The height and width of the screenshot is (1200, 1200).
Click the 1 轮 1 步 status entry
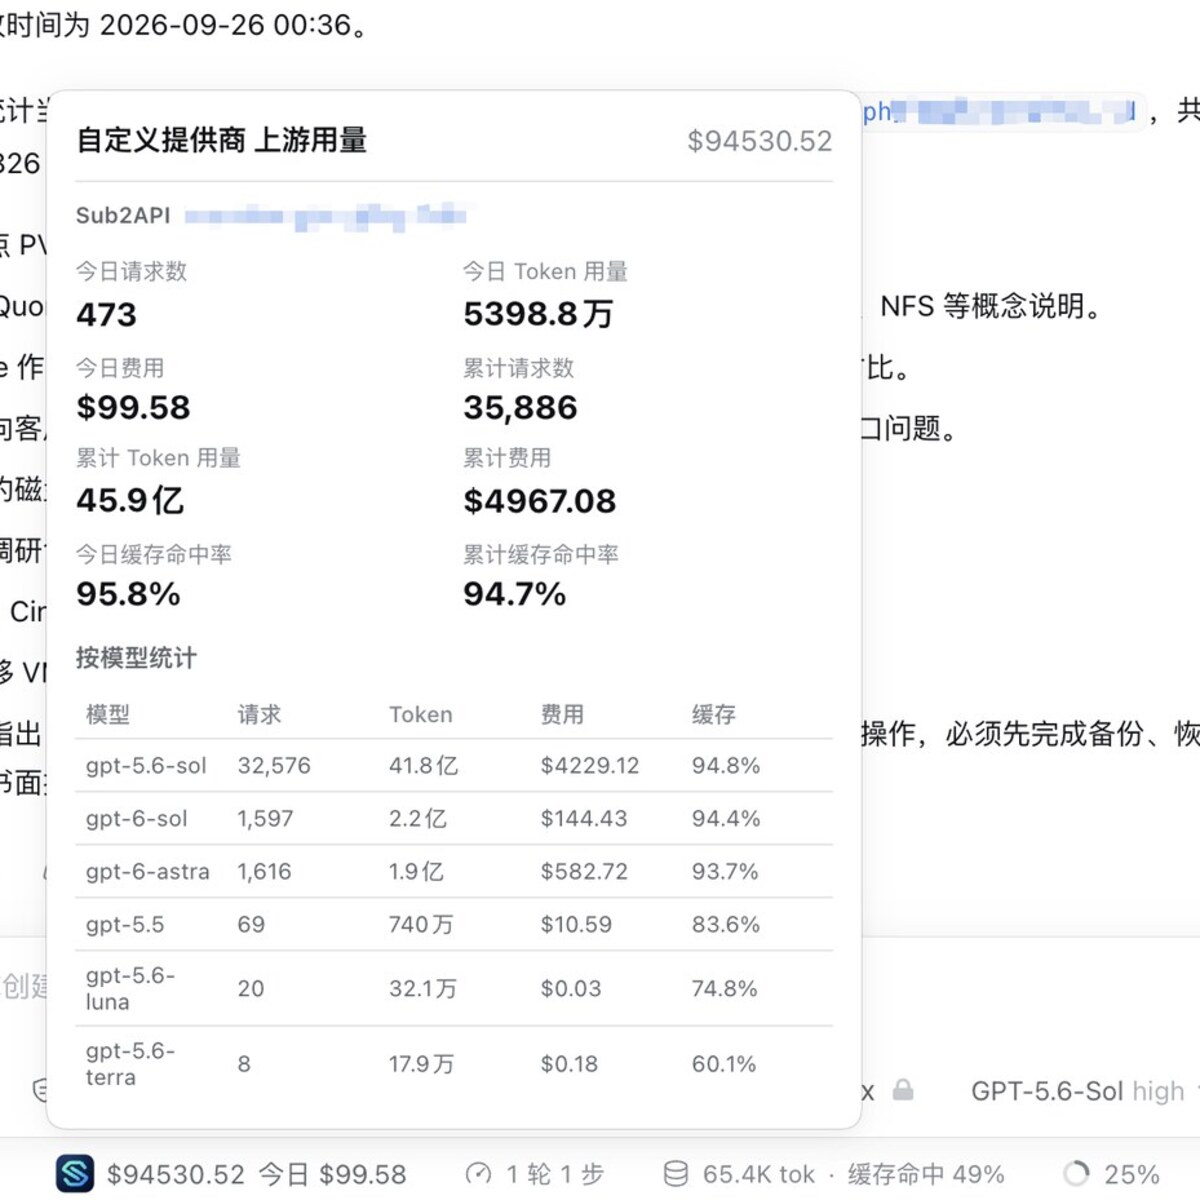coord(555,1174)
